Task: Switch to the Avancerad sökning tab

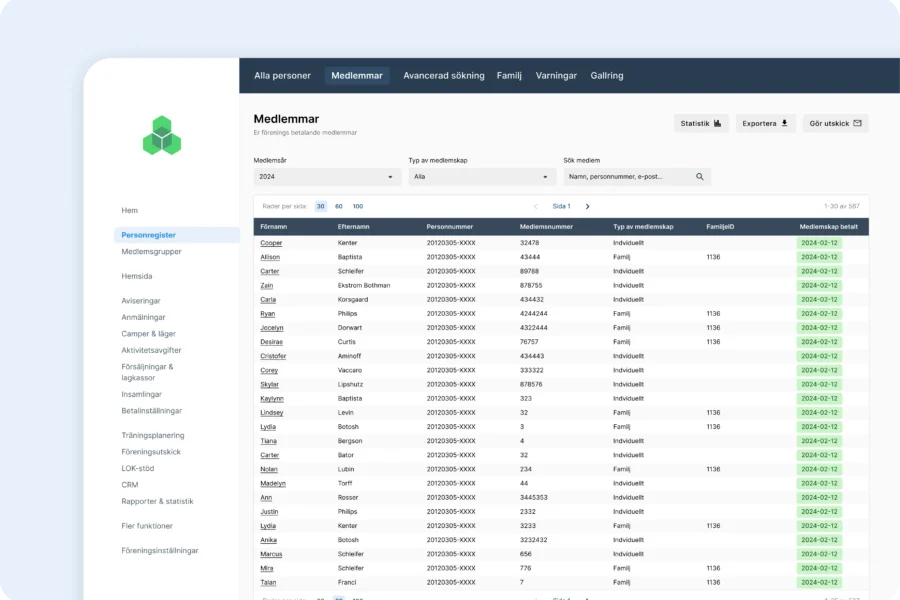Action: 443,76
